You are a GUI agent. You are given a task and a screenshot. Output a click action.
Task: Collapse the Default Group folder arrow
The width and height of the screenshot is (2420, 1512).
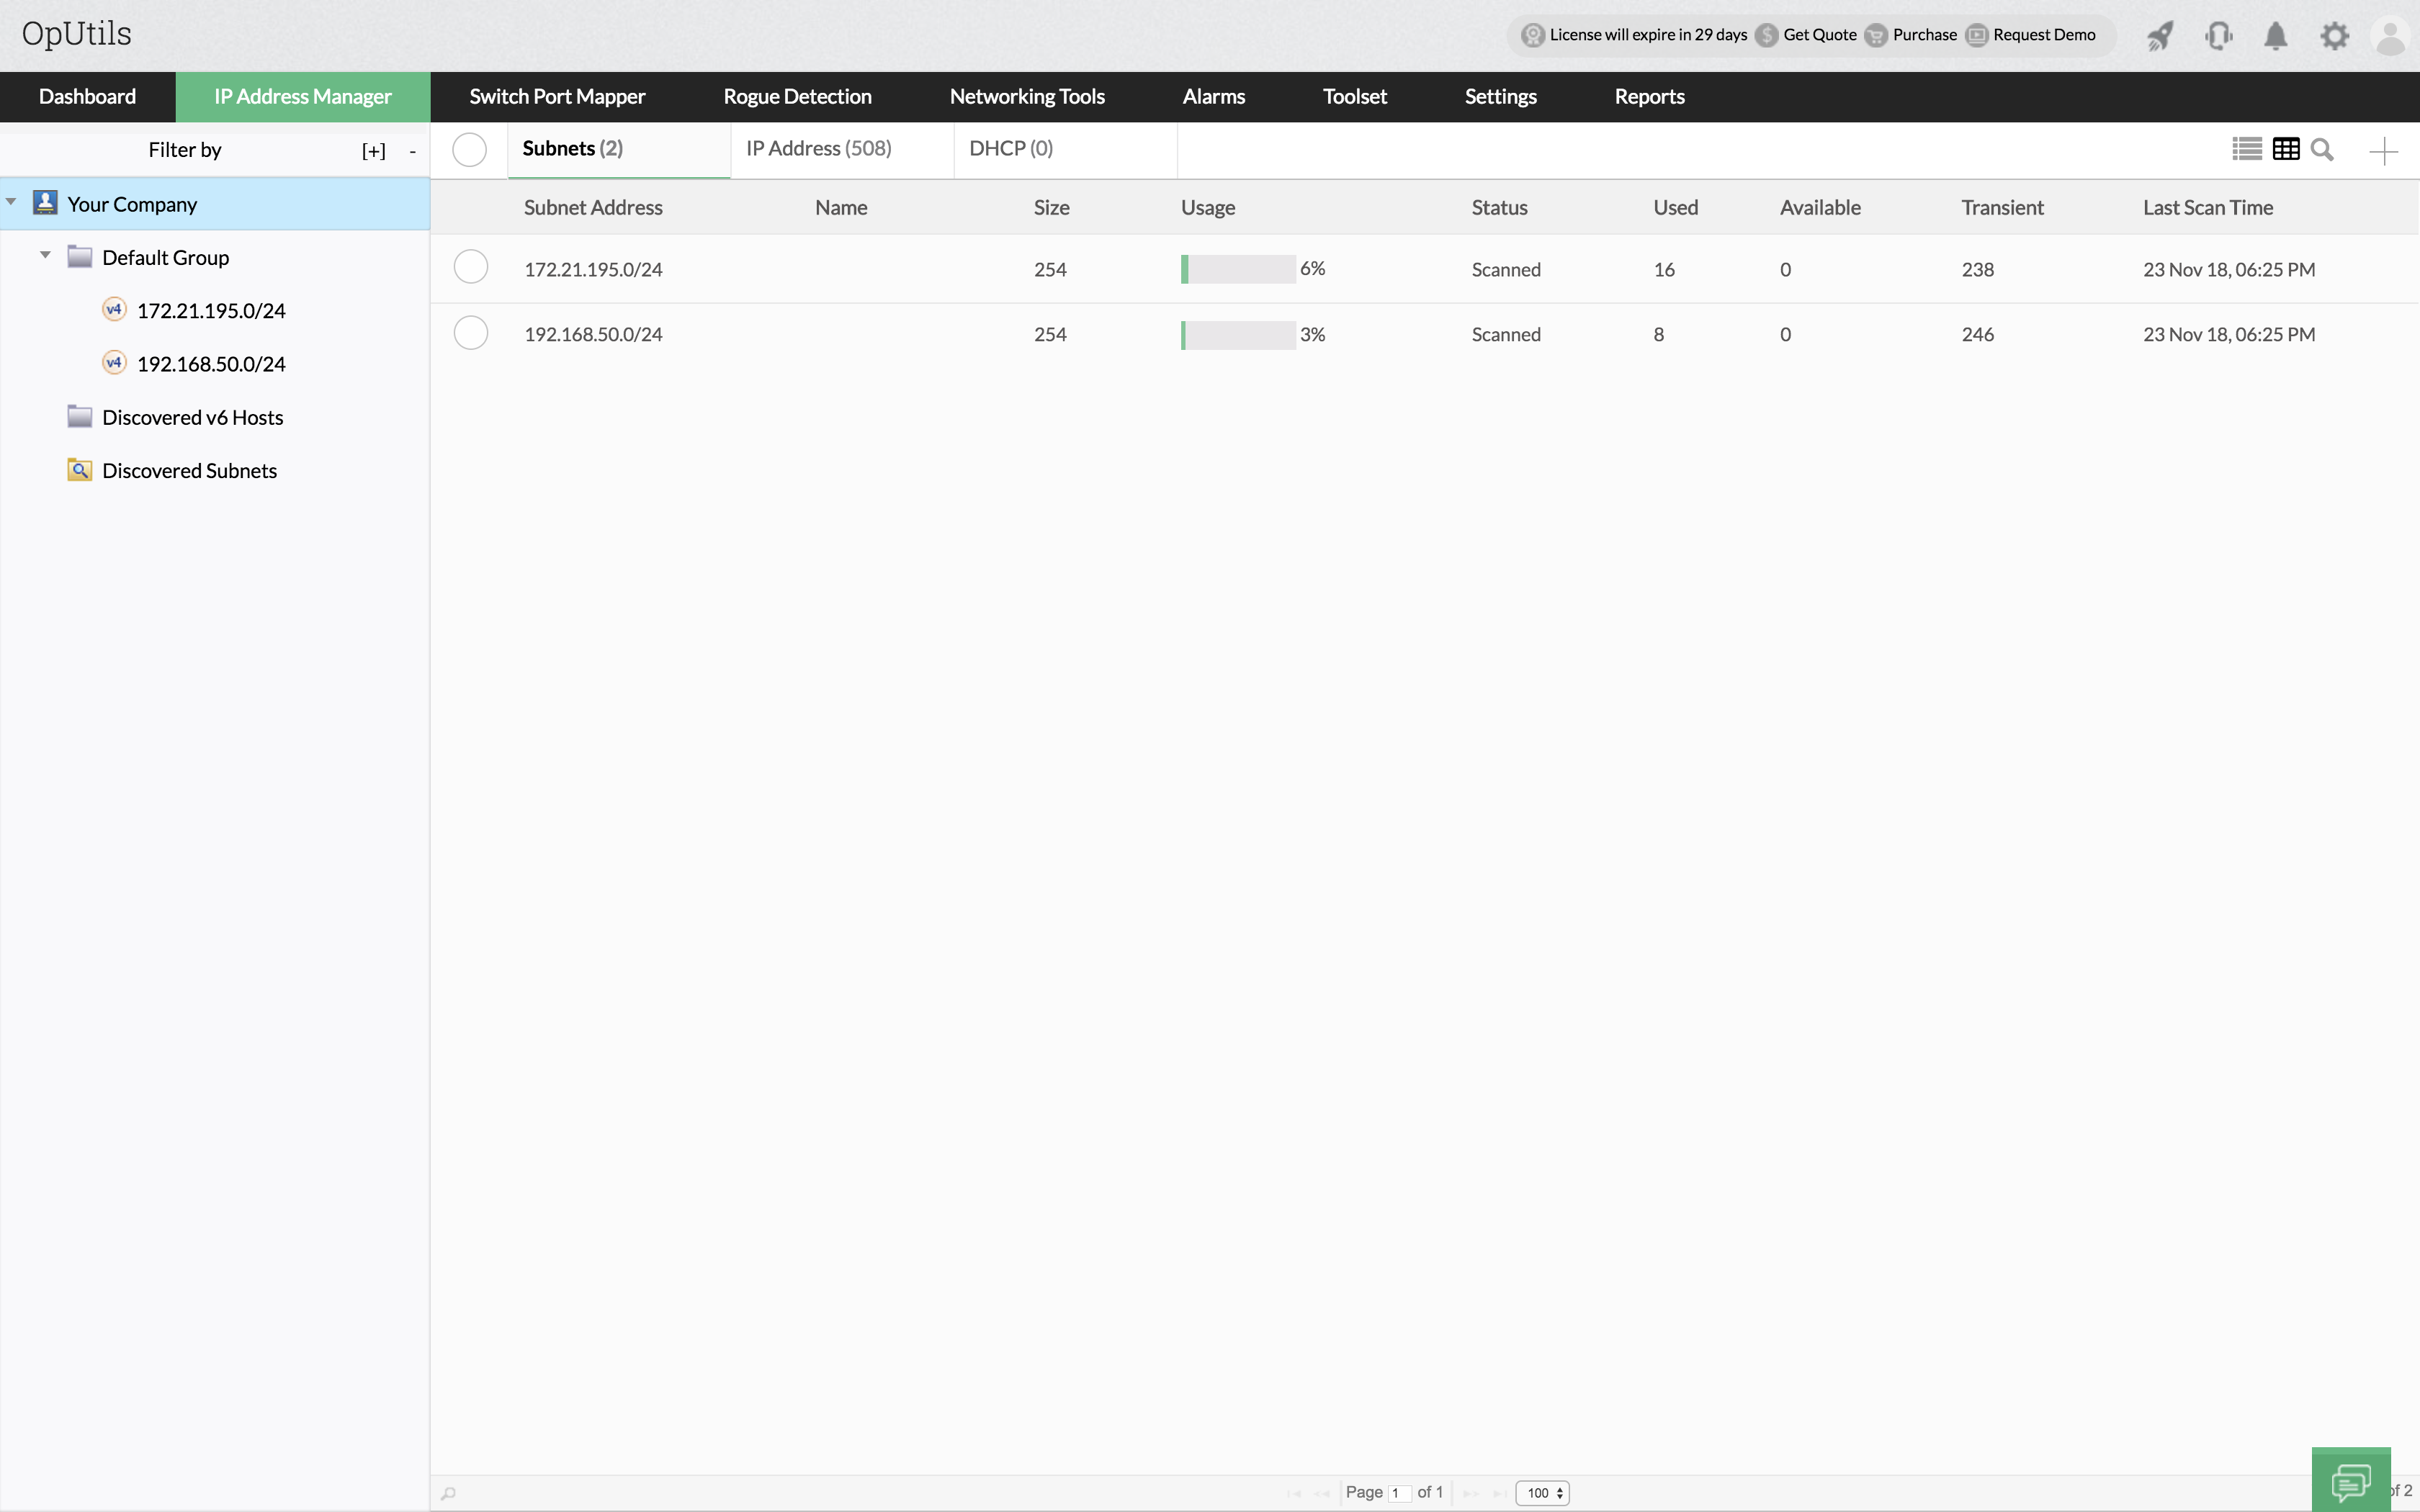click(x=45, y=255)
